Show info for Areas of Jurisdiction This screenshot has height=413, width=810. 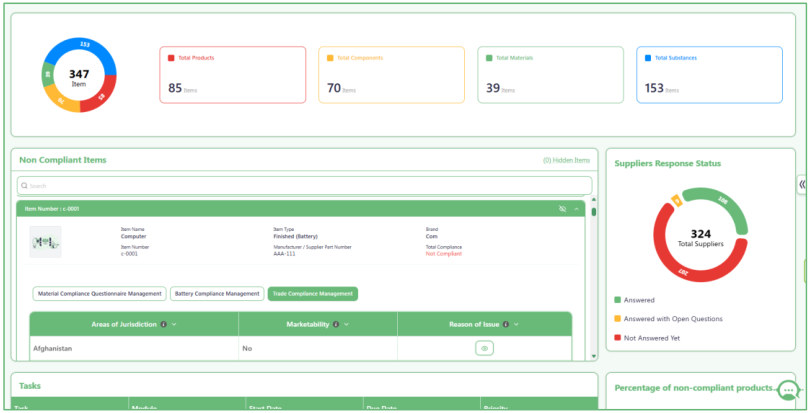click(x=163, y=324)
